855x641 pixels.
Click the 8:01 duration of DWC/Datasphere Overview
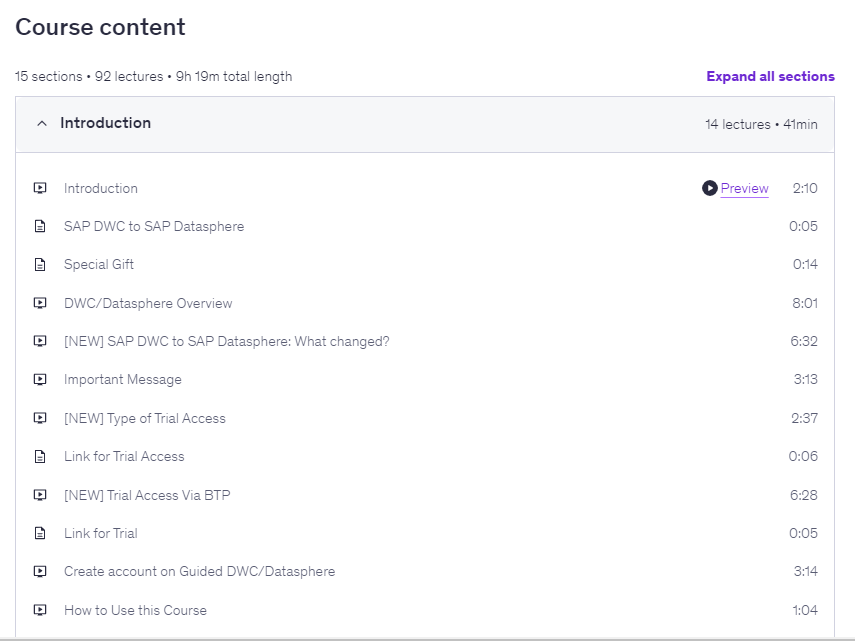click(803, 303)
